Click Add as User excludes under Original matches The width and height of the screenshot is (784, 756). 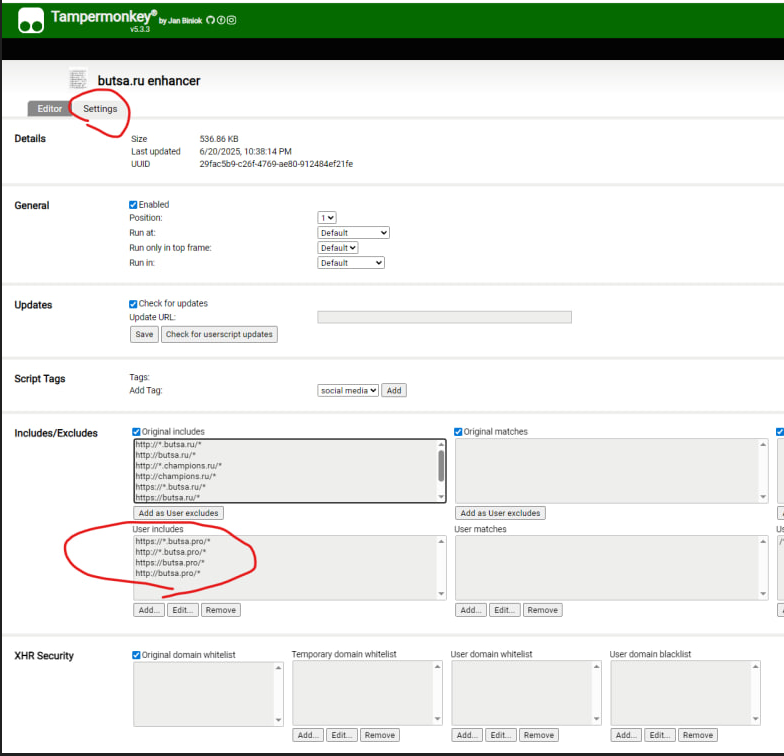(500, 513)
